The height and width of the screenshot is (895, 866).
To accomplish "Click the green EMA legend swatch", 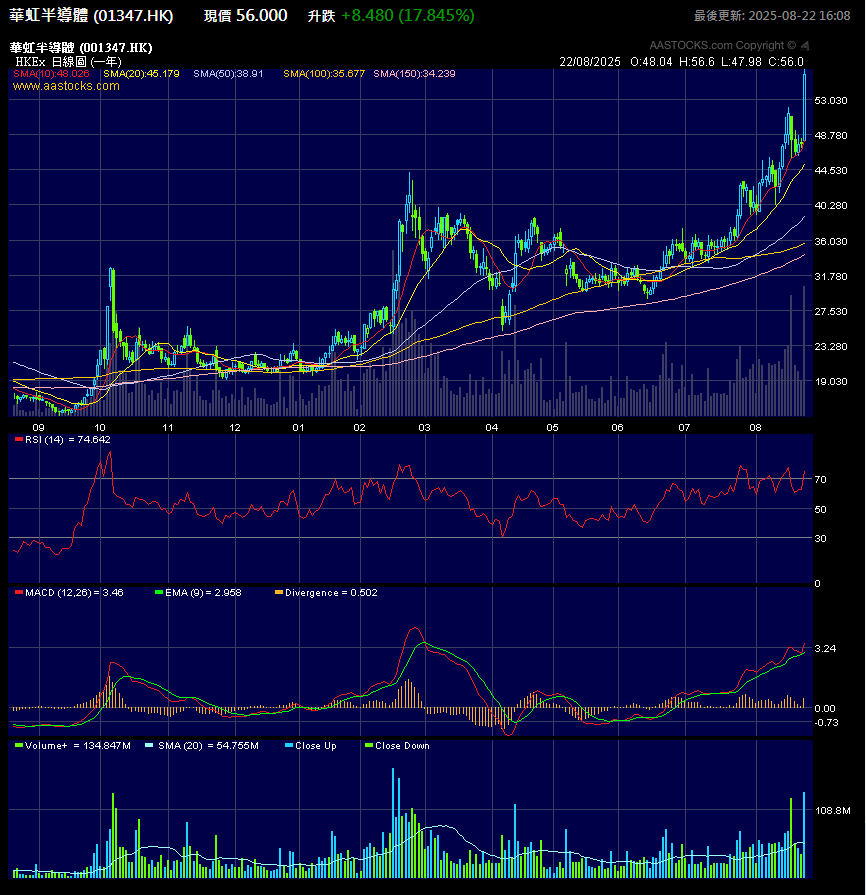I will coord(159,592).
